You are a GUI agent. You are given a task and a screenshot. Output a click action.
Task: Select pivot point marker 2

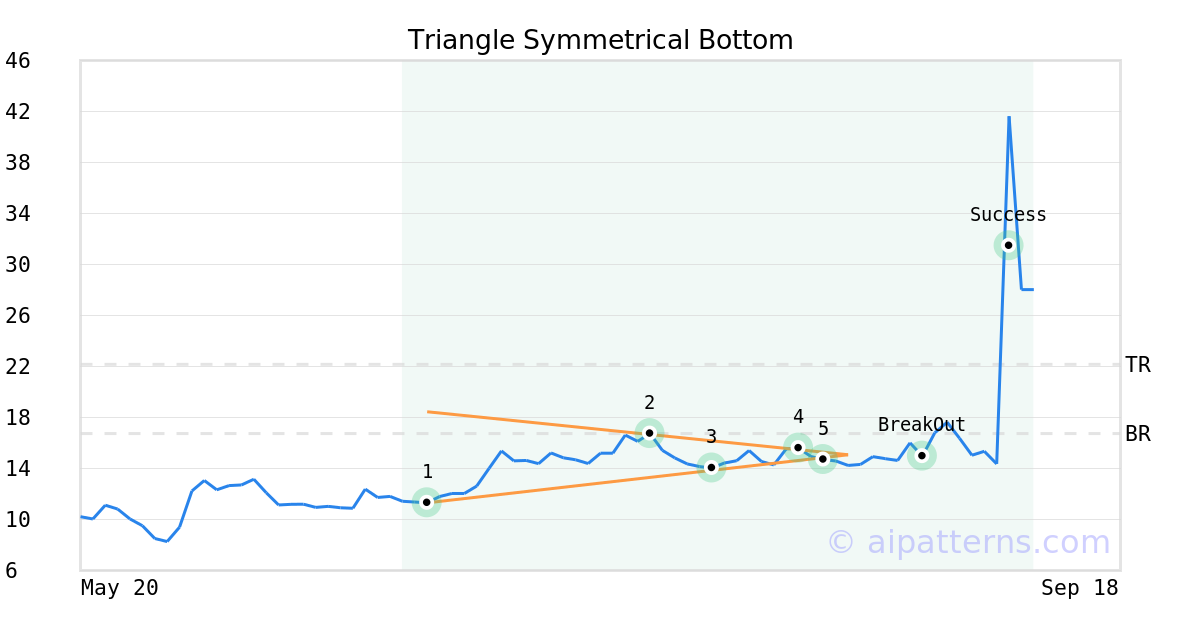[649, 433]
